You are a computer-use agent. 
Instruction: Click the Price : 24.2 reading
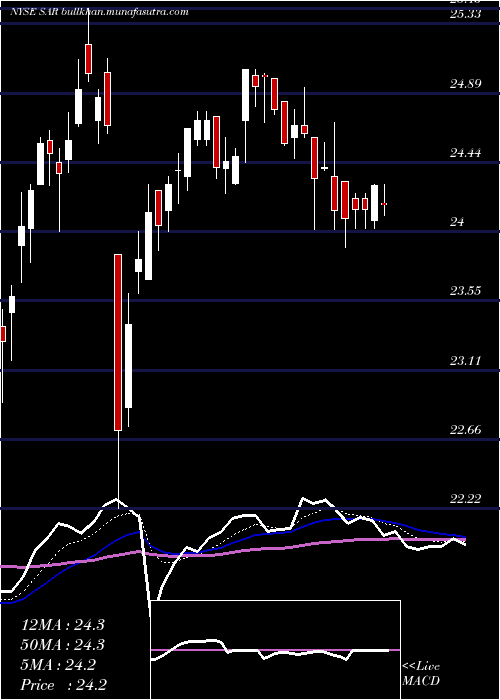[64, 684]
